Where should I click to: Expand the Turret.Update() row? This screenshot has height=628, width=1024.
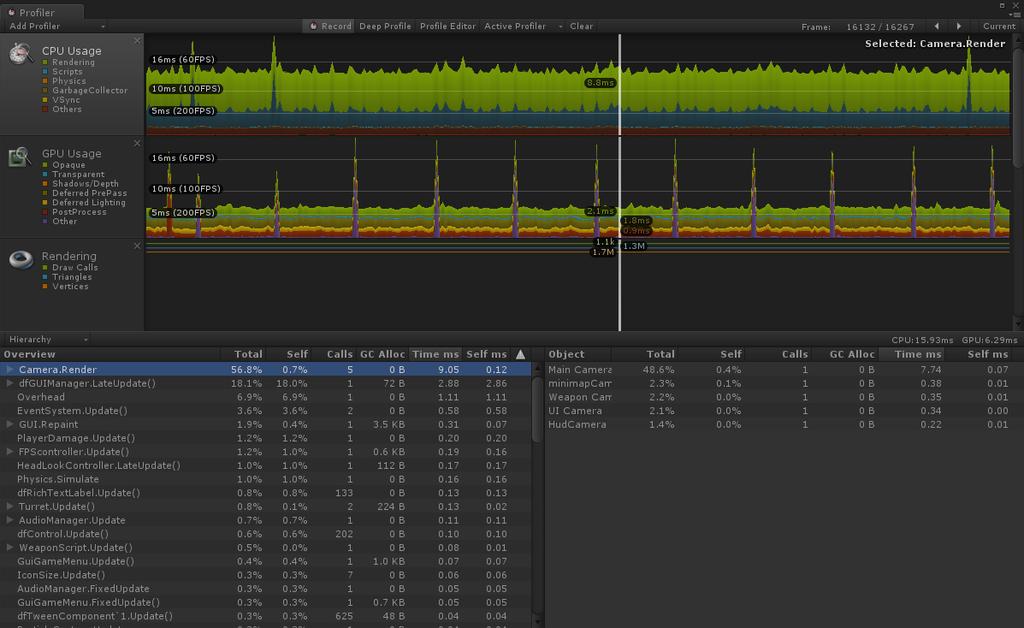tap(10, 507)
